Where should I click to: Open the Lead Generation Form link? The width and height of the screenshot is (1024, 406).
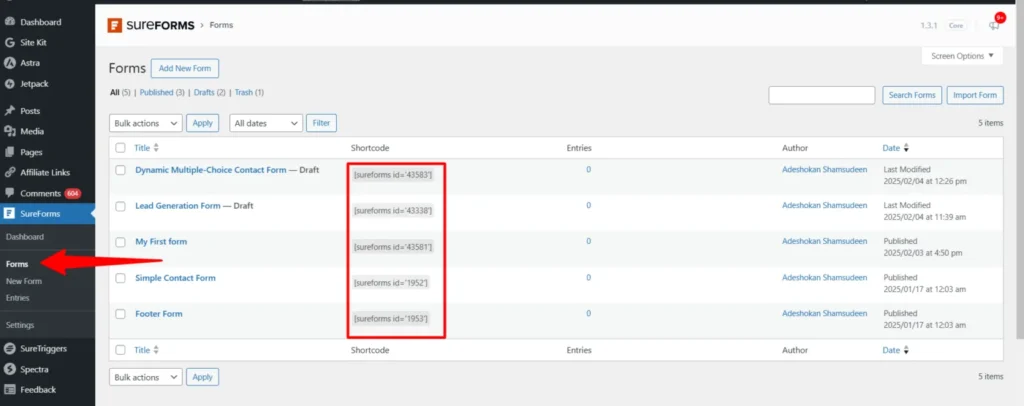click(178, 206)
